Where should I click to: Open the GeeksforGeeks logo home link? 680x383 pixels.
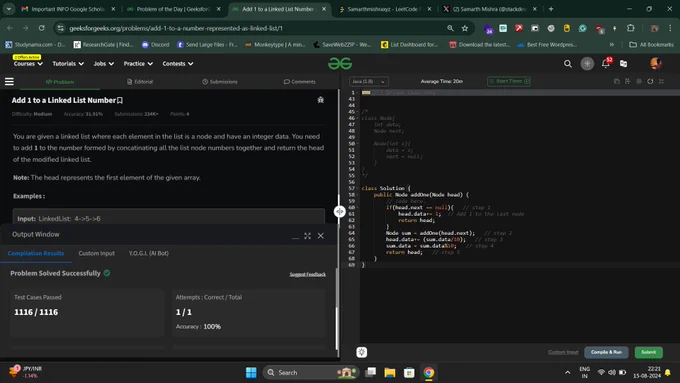(340, 64)
